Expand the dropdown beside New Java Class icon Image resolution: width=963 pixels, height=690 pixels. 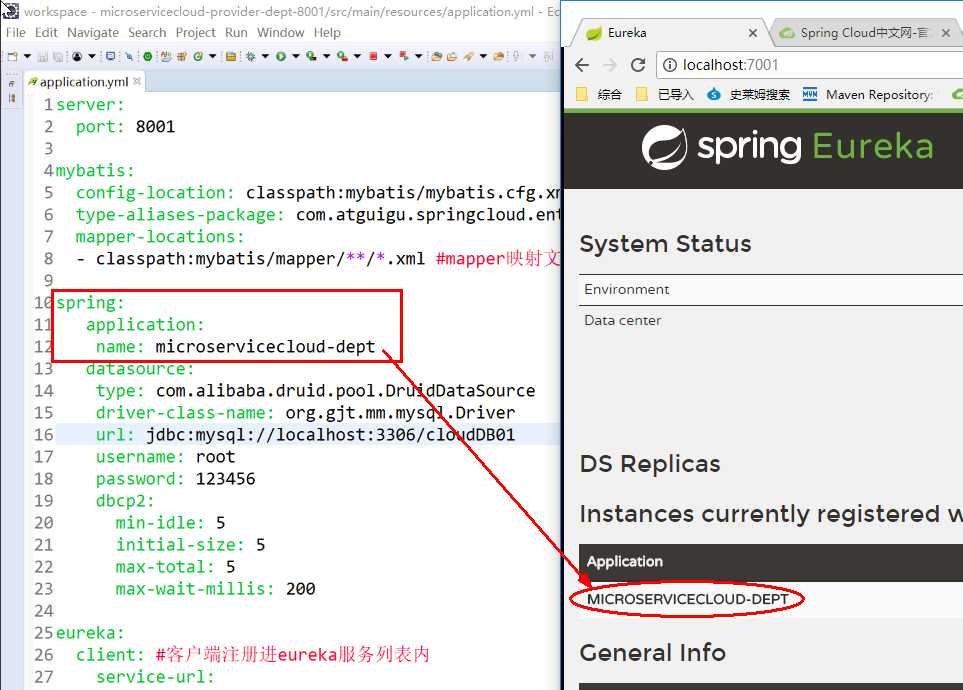tap(212, 57)
